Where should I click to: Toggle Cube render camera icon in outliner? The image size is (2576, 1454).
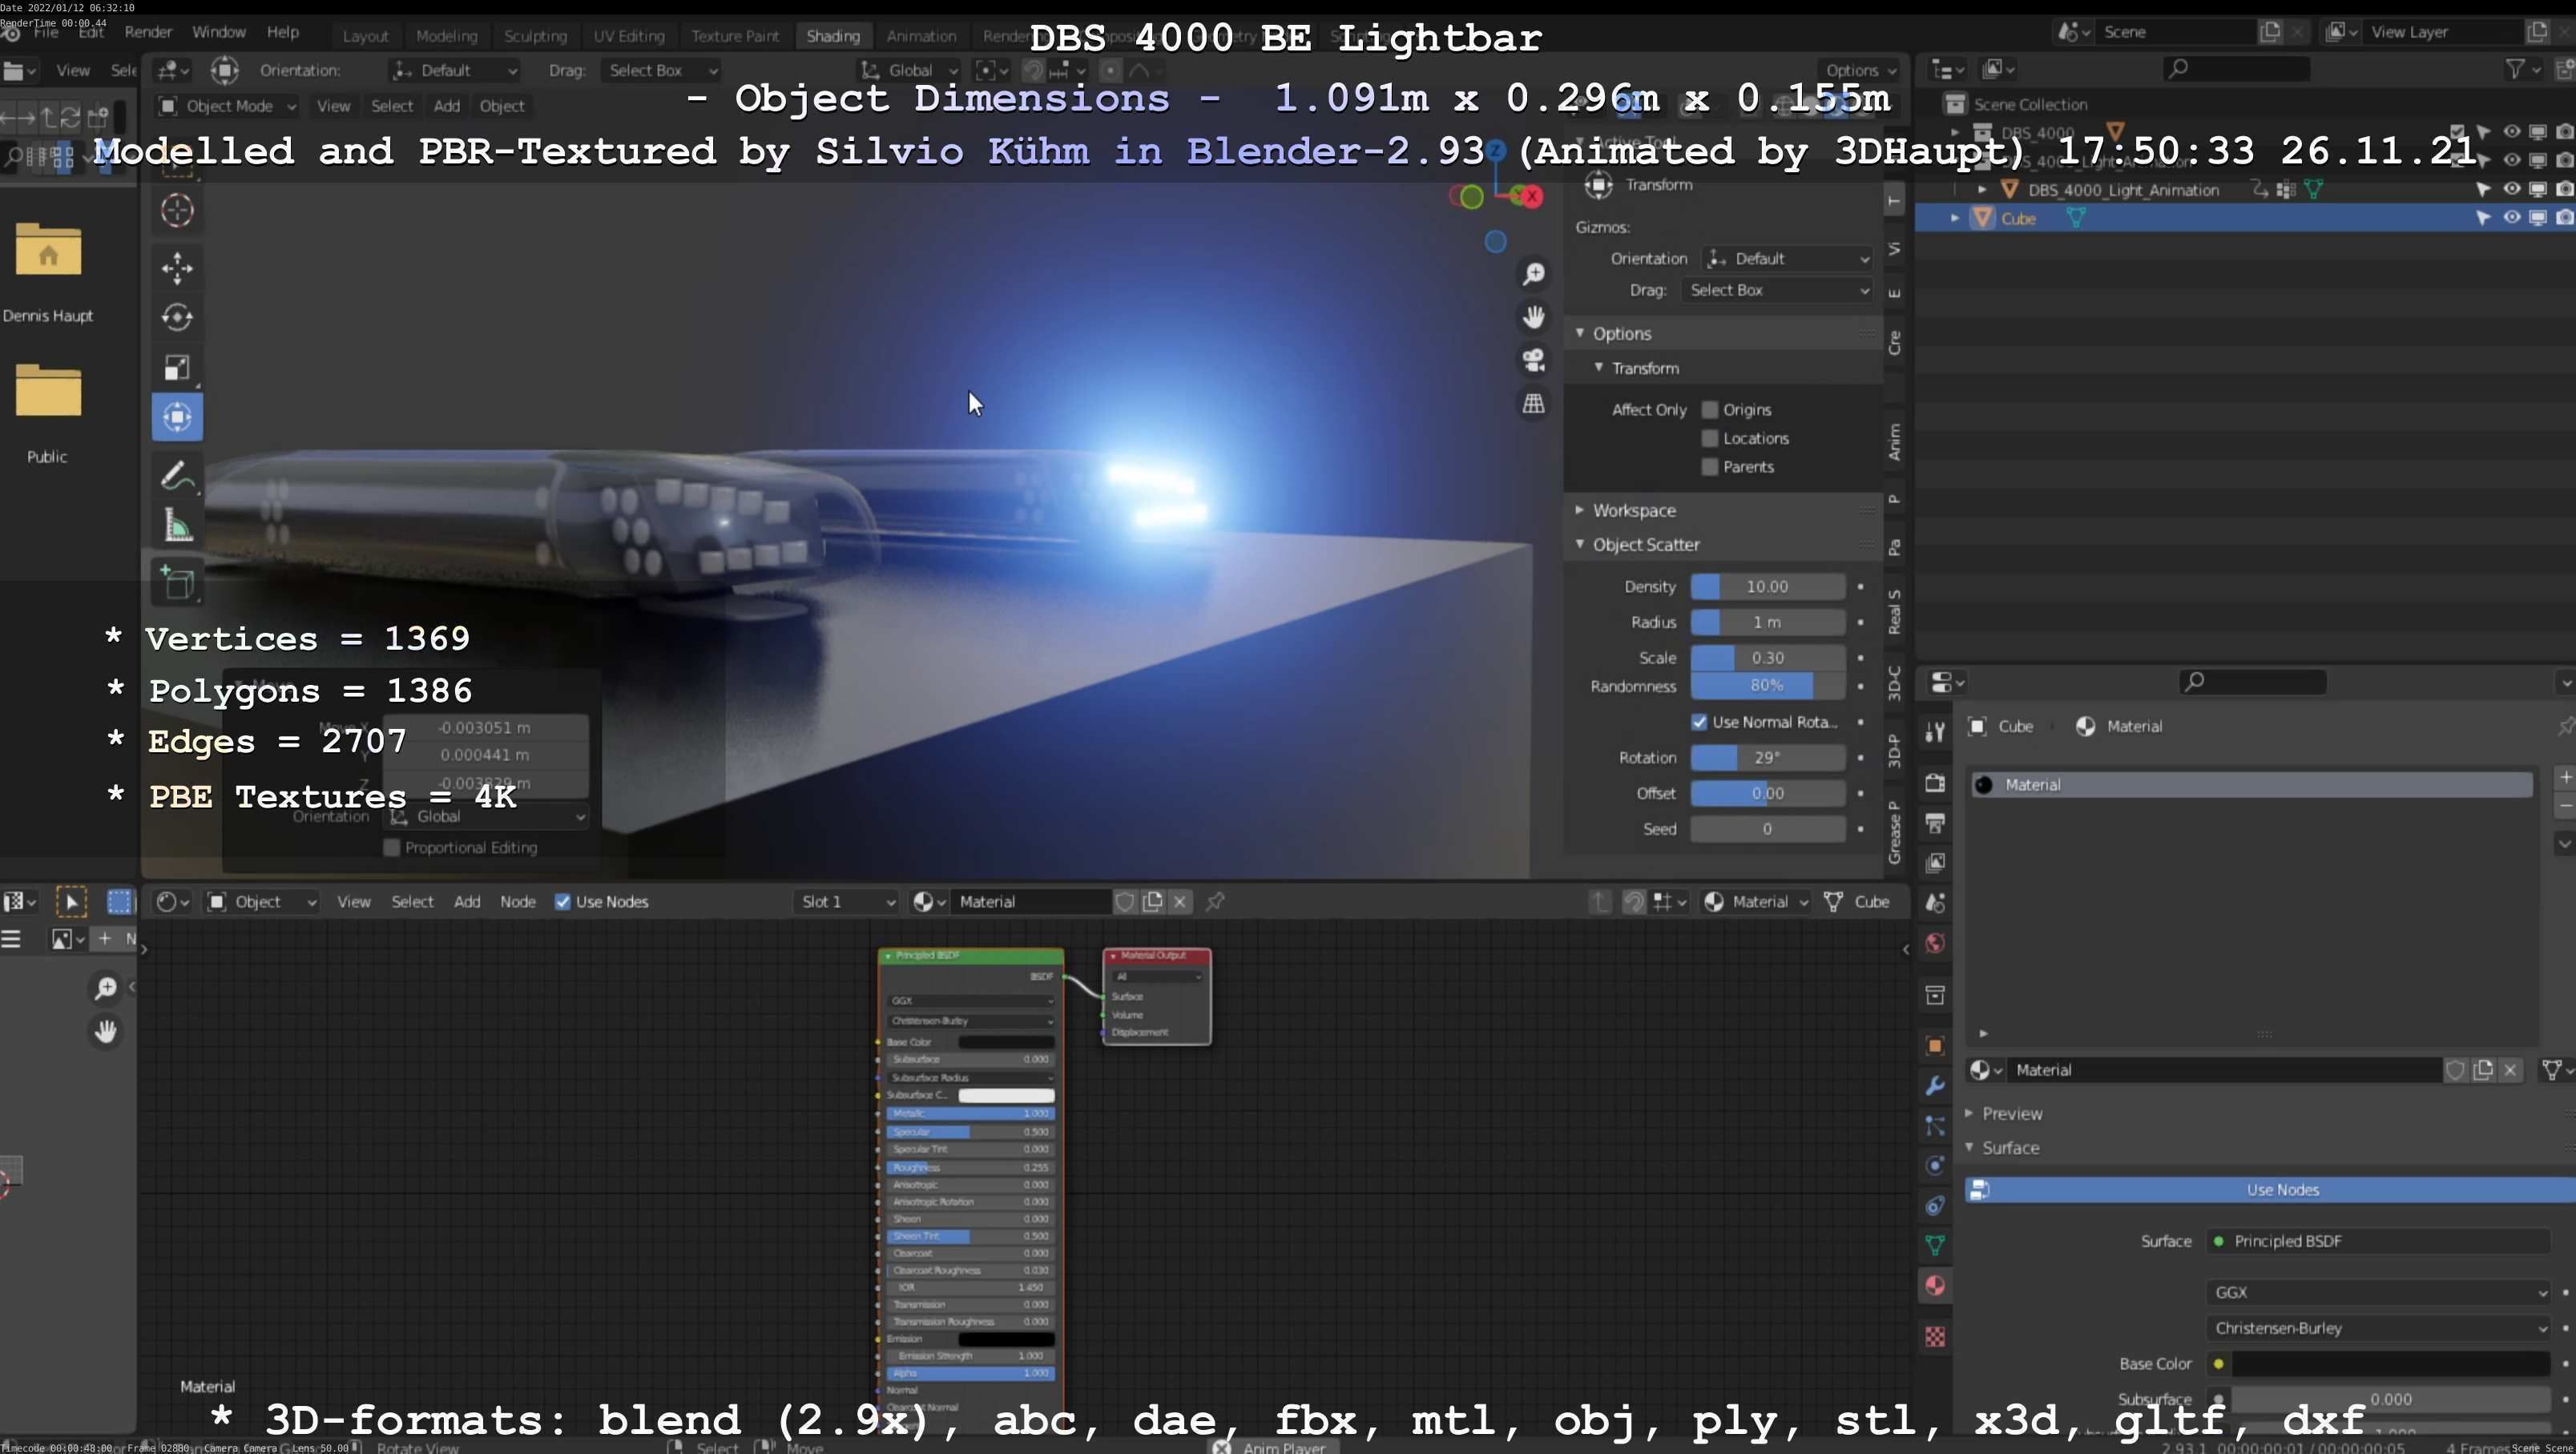click(x=2565, y=218)
